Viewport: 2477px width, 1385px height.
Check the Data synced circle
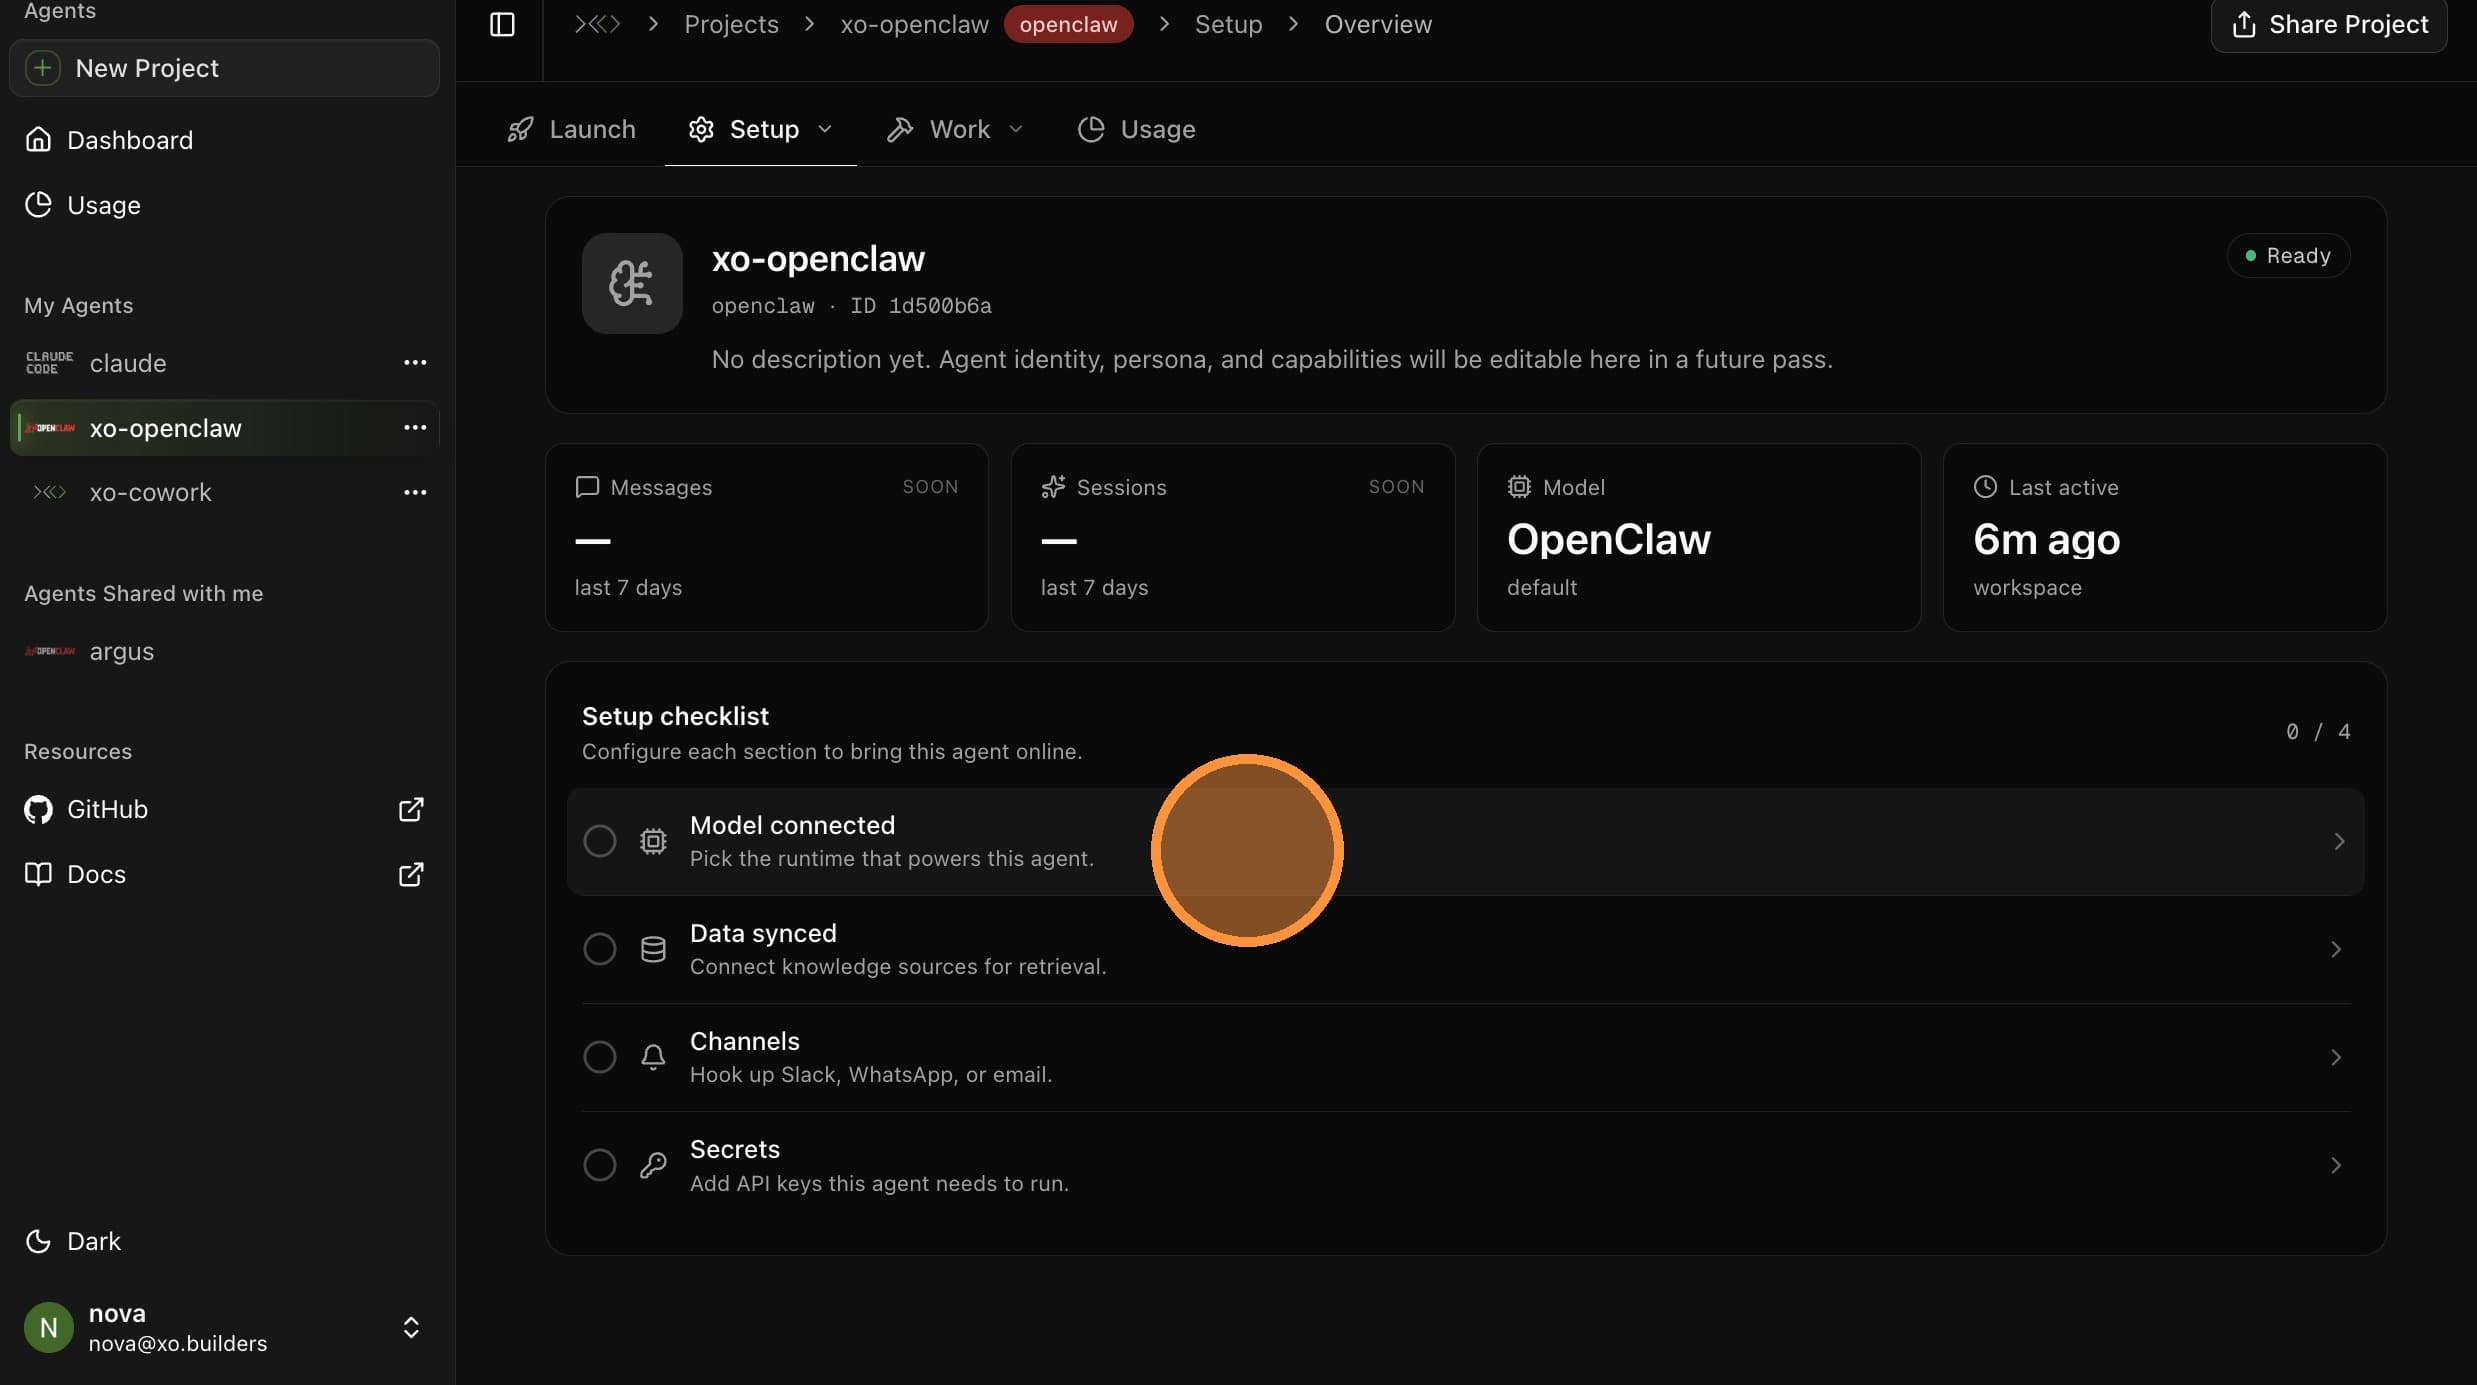click(x=600, y=949)
